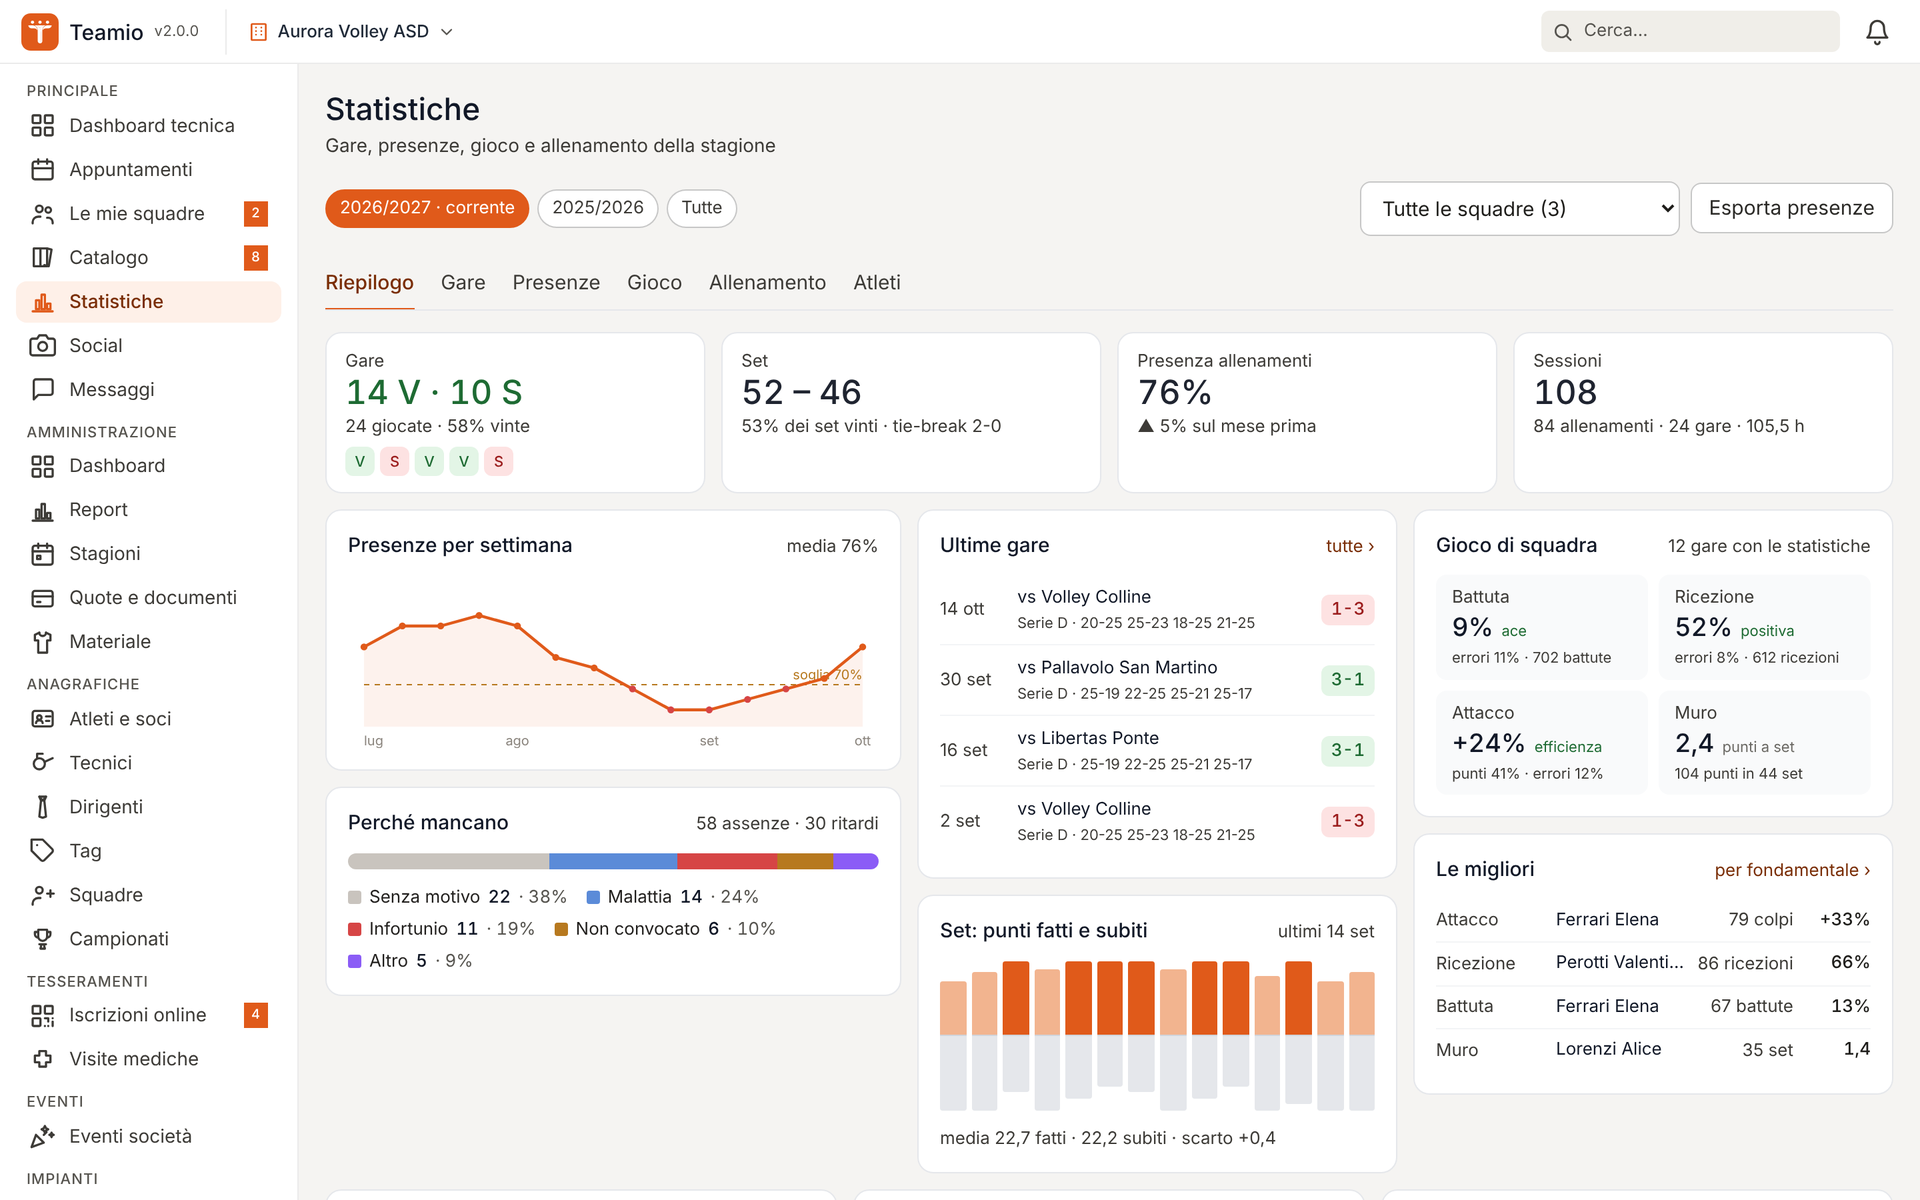Click the Le mie squadre people icon
Image resolution: width=1920 pixels, height=1200 pixels.
(x=42, y=213)
